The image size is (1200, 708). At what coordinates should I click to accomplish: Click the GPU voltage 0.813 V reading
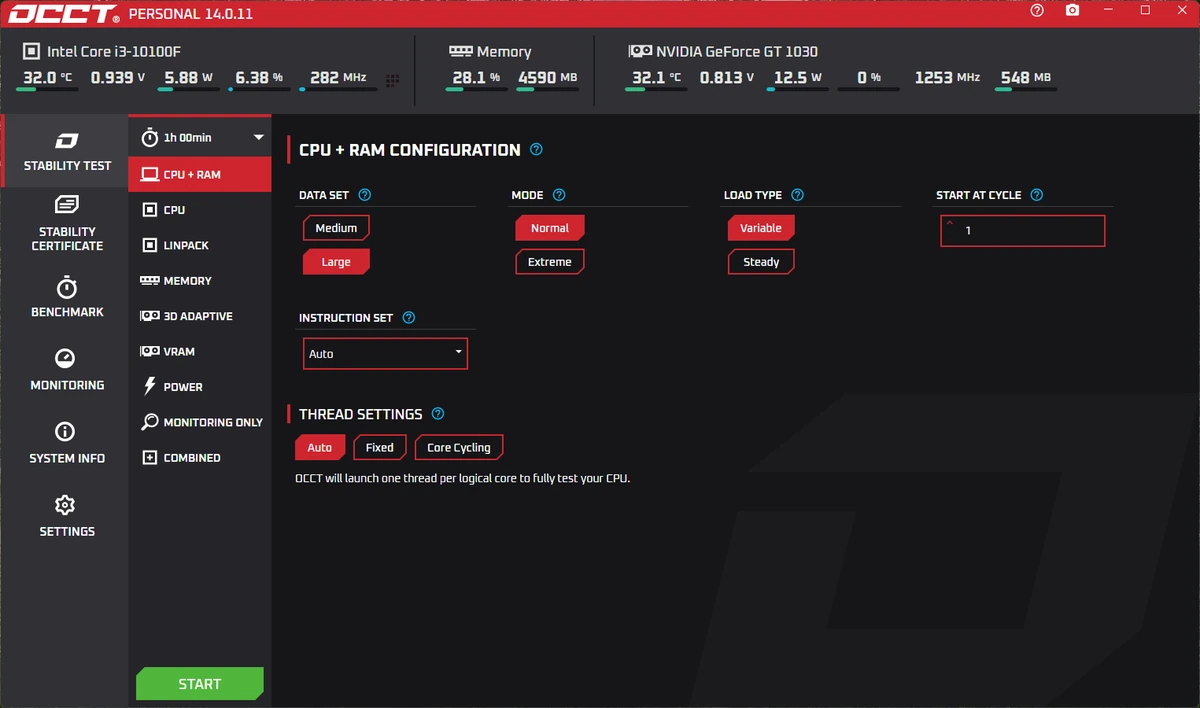click(x=727, y=77)
